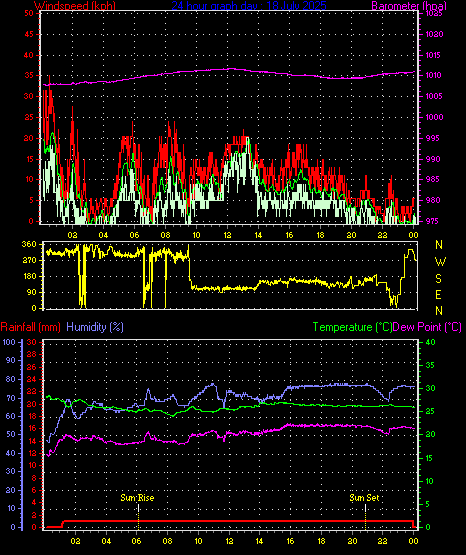Click the '90' wind direction axis value
This screenshot has width=466, height=555.
click(x=31, y=292)
